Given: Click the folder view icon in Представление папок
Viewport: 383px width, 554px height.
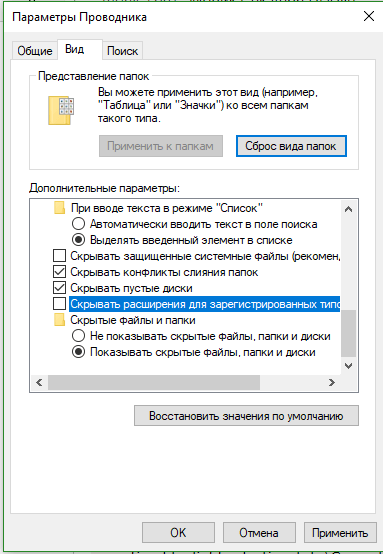Looking at the screenshot, I should tap(61, 111).
